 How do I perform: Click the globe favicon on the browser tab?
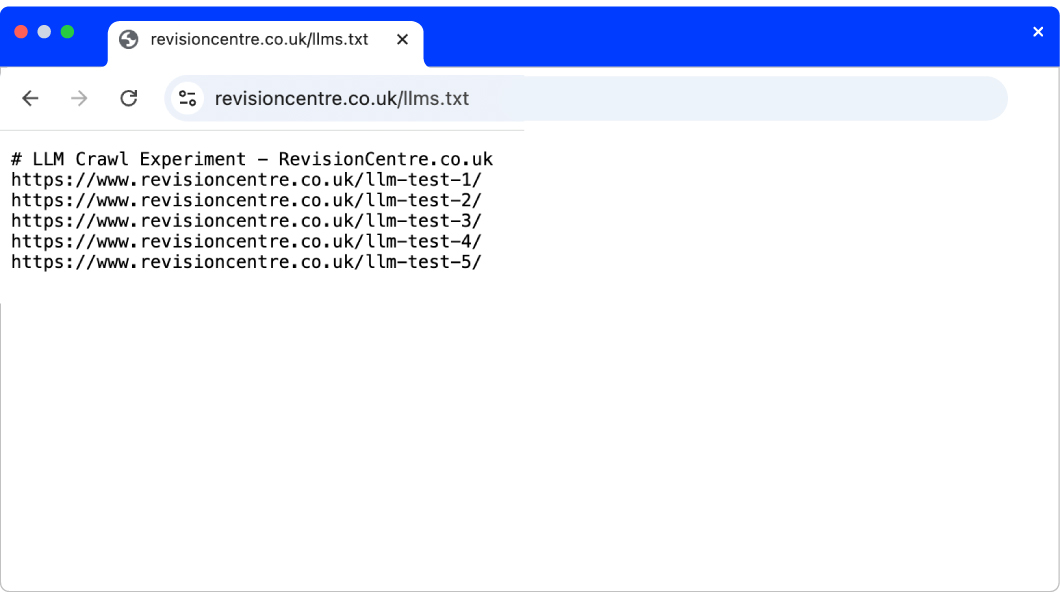coord(128,40)
